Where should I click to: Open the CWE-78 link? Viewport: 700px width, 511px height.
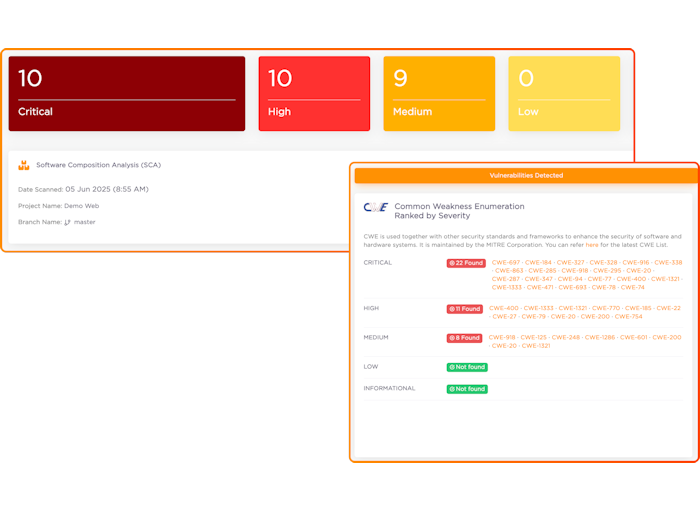point(604,287)
